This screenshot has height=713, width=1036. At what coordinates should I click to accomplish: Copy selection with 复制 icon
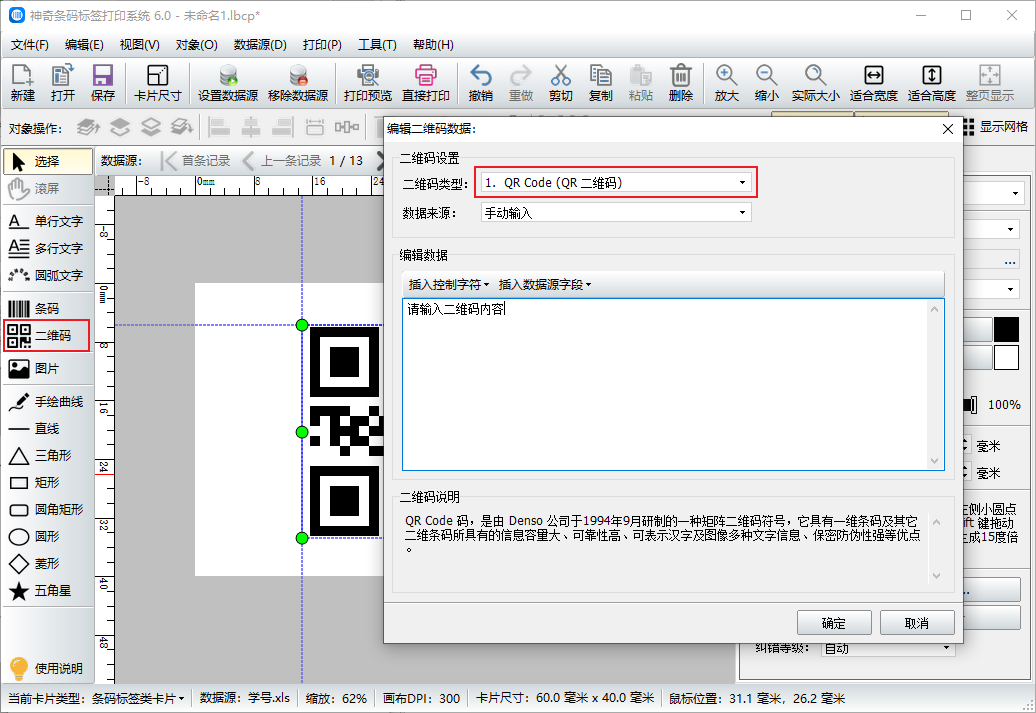(601, 83)
